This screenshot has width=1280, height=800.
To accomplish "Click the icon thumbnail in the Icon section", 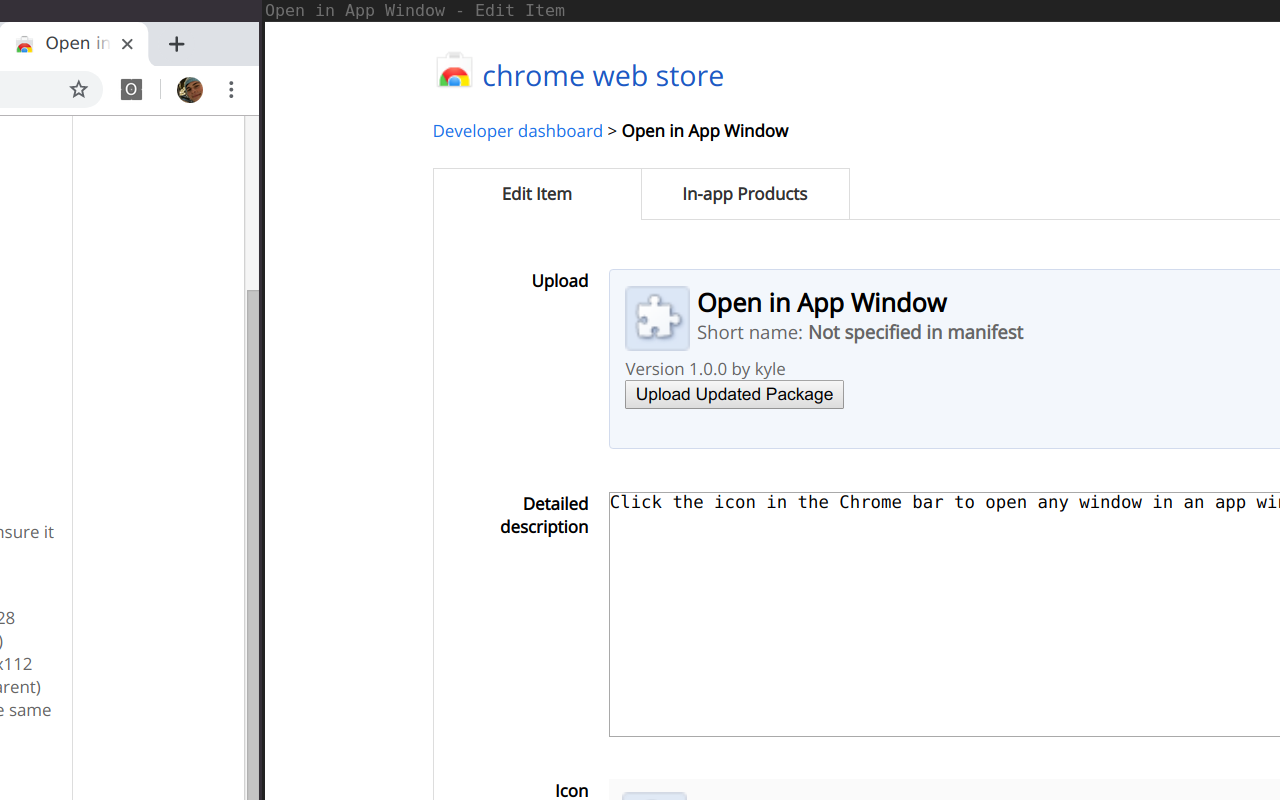I will (x=654, y=797).
